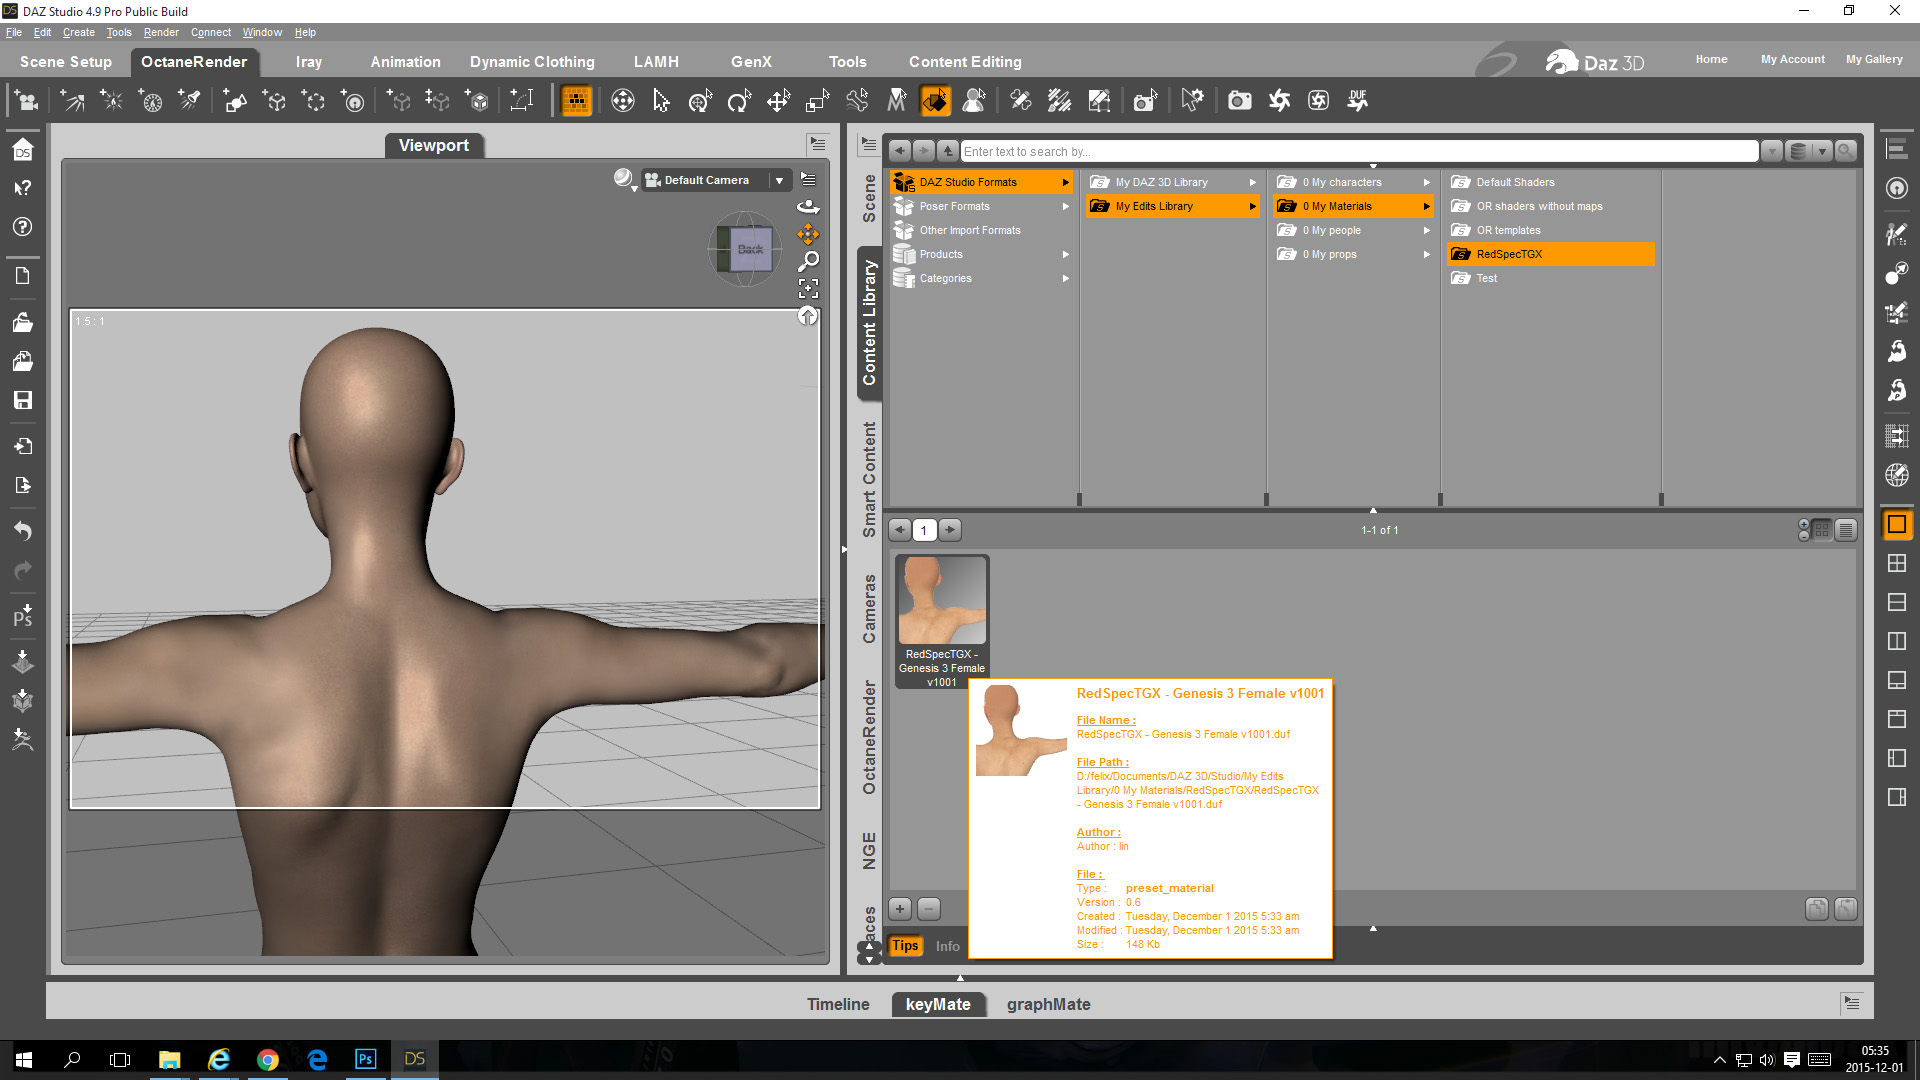This screenshot has width=1920, height=1080.
Task: Select single viewport layout on right bar
Action: point(1896,524)
